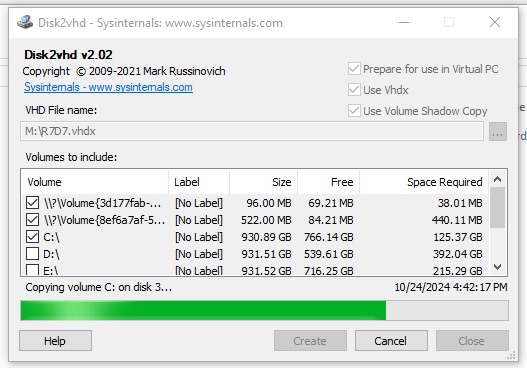Sort by the Space Required column header
Screen dimensions: 527x368
(424, 182)
